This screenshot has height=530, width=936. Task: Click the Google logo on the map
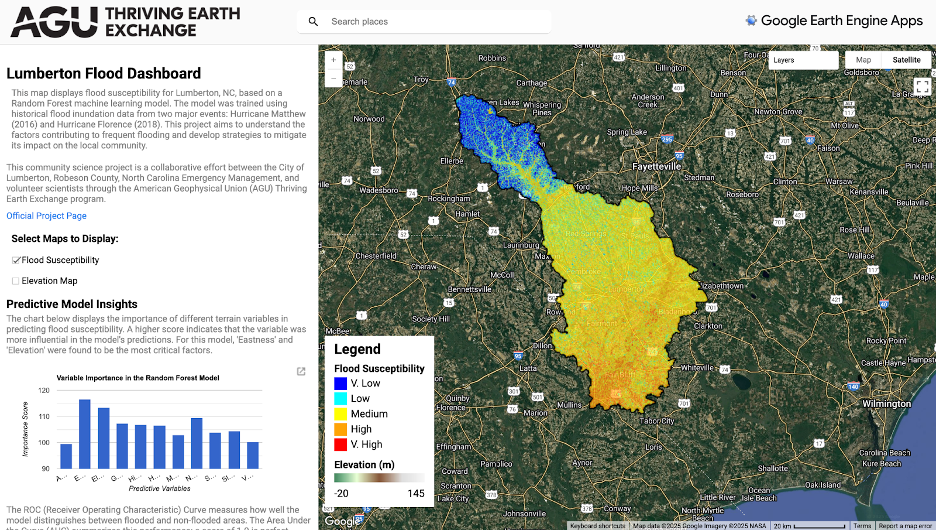343,520
